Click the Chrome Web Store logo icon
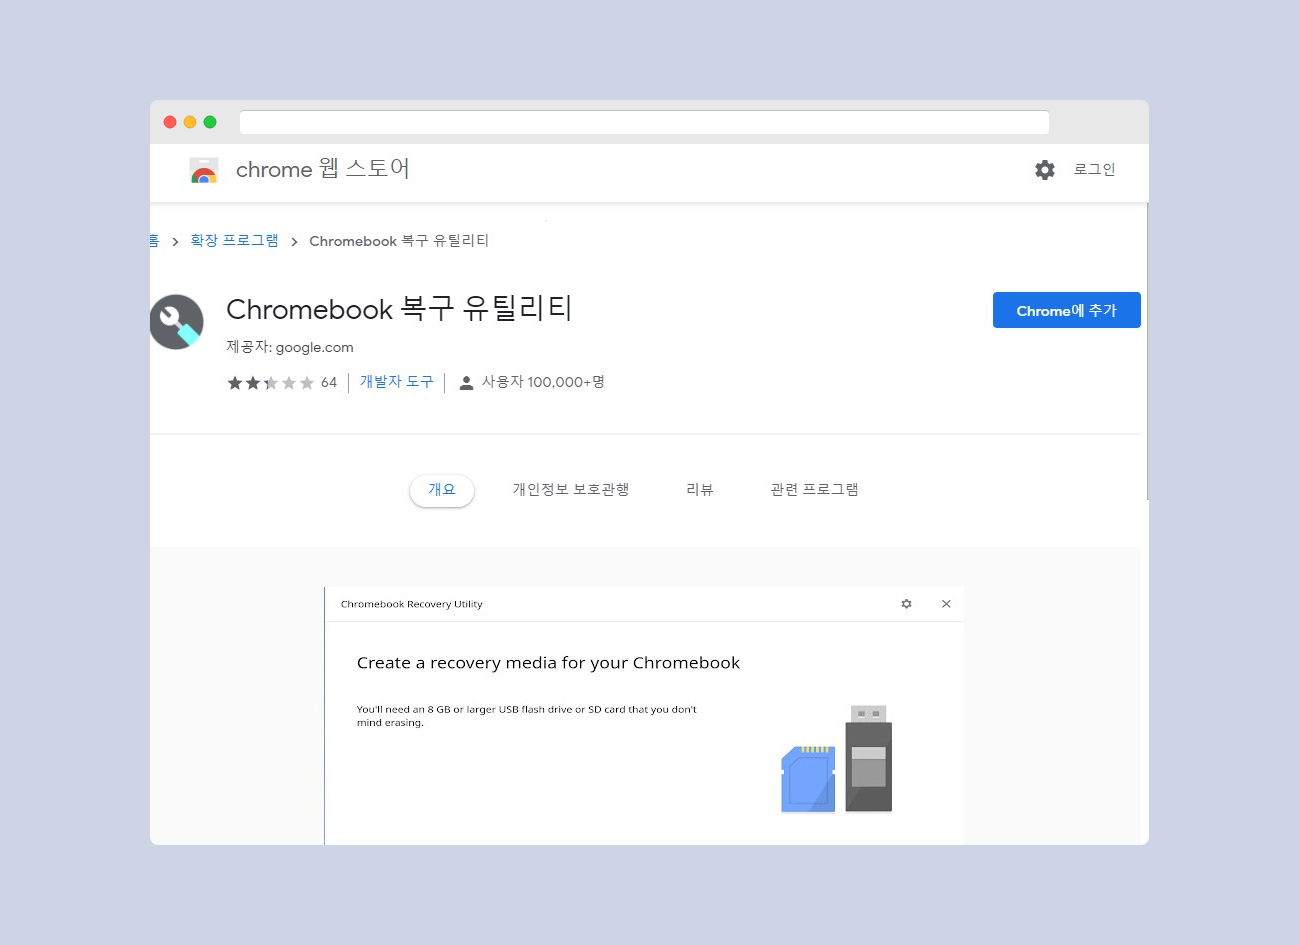Viewport: 1299px width, 945px height. tap(204, 170)
